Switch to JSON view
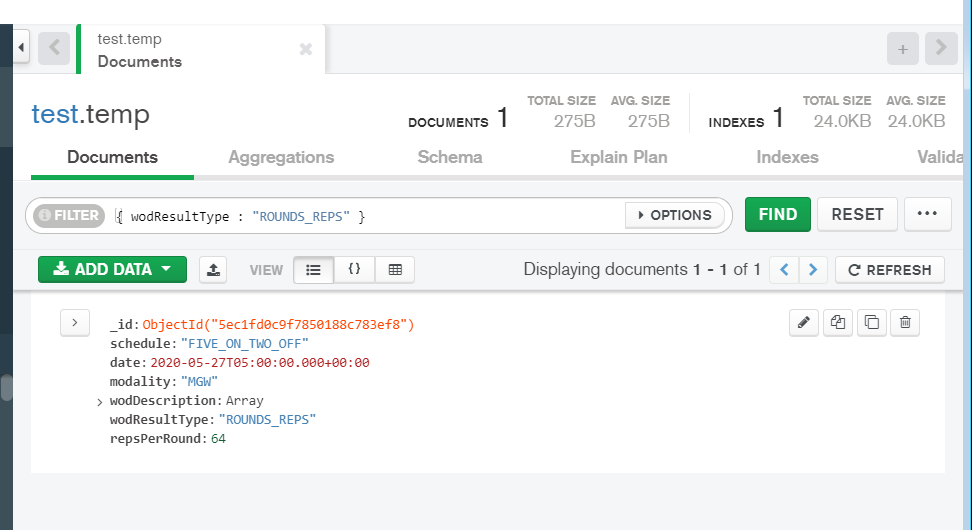Image resolution: width=972 pixels, height=530 pixels. pyautogui.click(x=354, y=269)
